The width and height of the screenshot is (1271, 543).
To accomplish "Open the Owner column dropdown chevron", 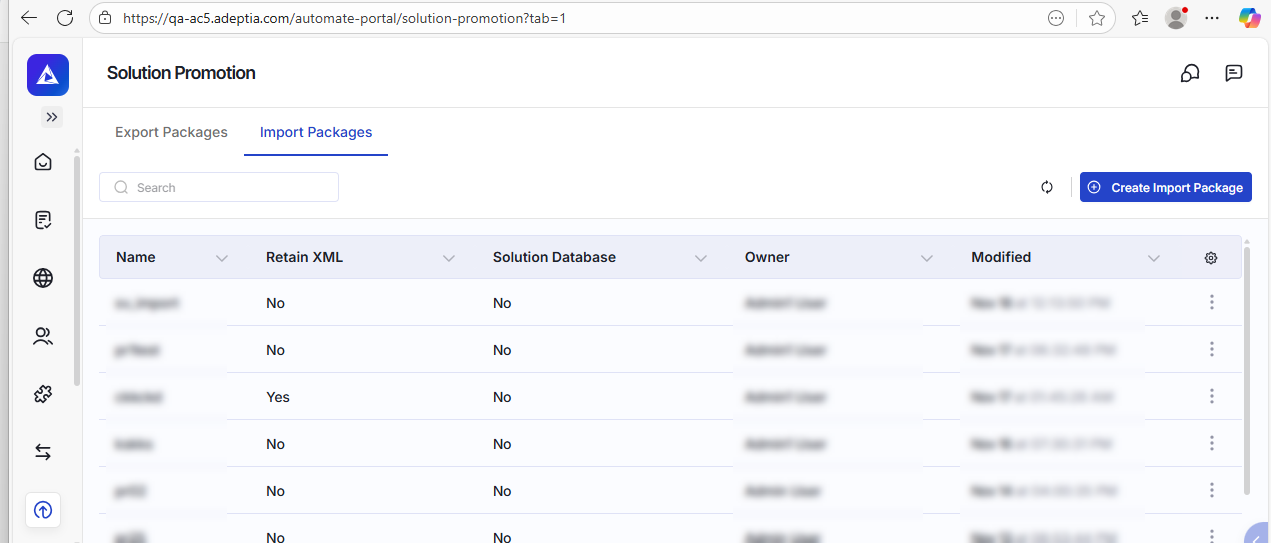I will tap(927, 258).
